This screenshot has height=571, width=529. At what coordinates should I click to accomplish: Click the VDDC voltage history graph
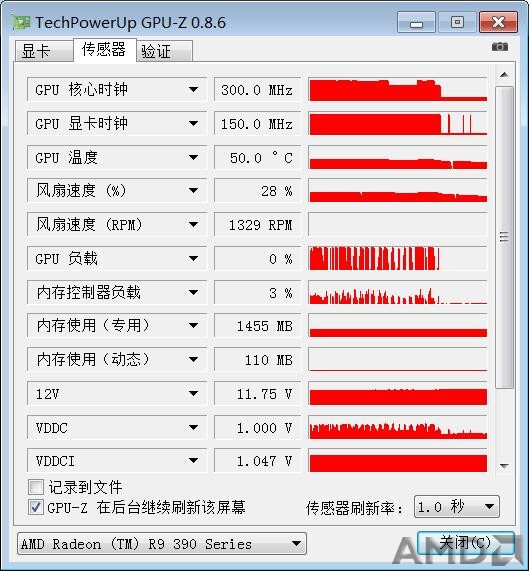[398, 427]
